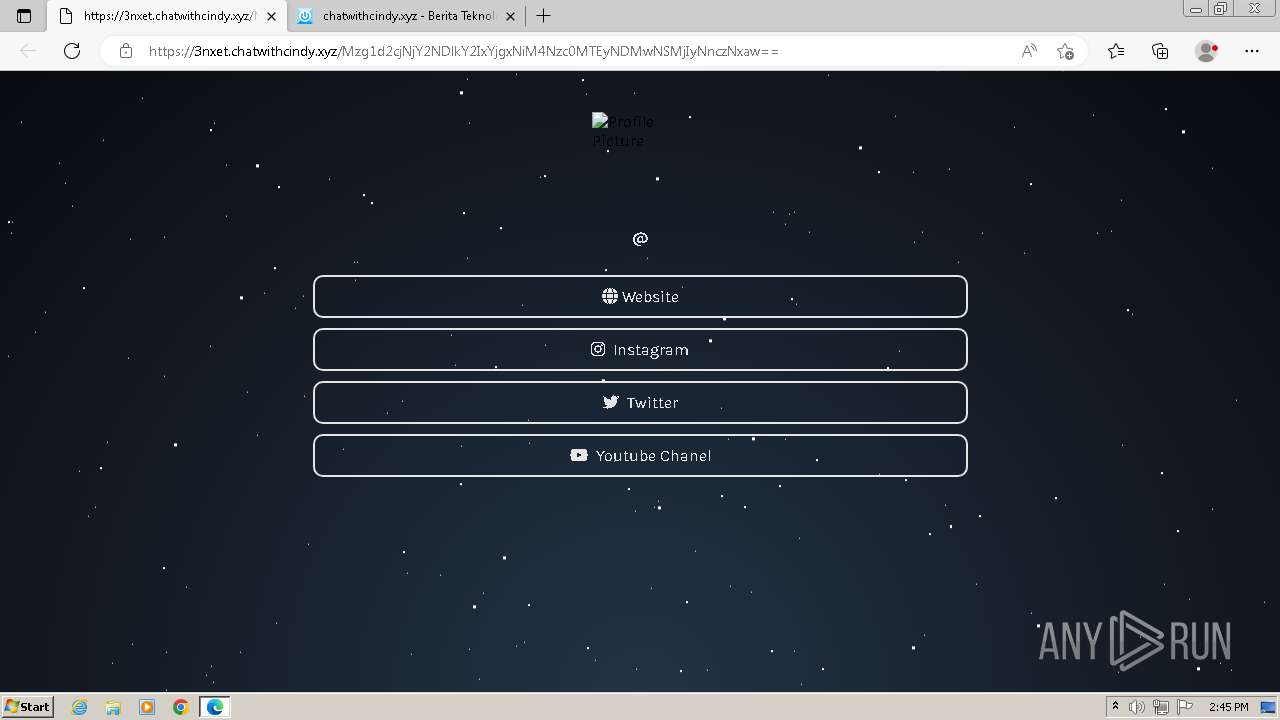Show hidden tray icons
Image resolution: width=1280 pixels, height=720 pixels.
1115,707
